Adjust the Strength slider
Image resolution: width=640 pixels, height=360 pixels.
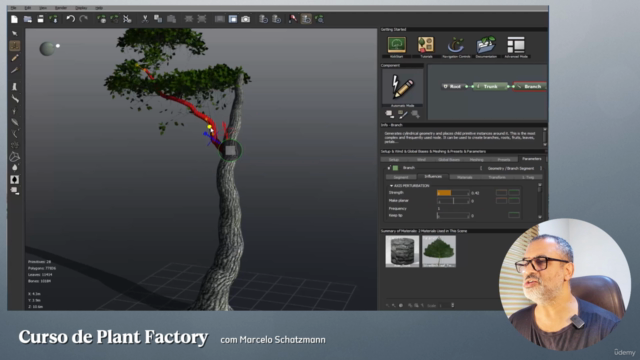click(x=453, y=193)
